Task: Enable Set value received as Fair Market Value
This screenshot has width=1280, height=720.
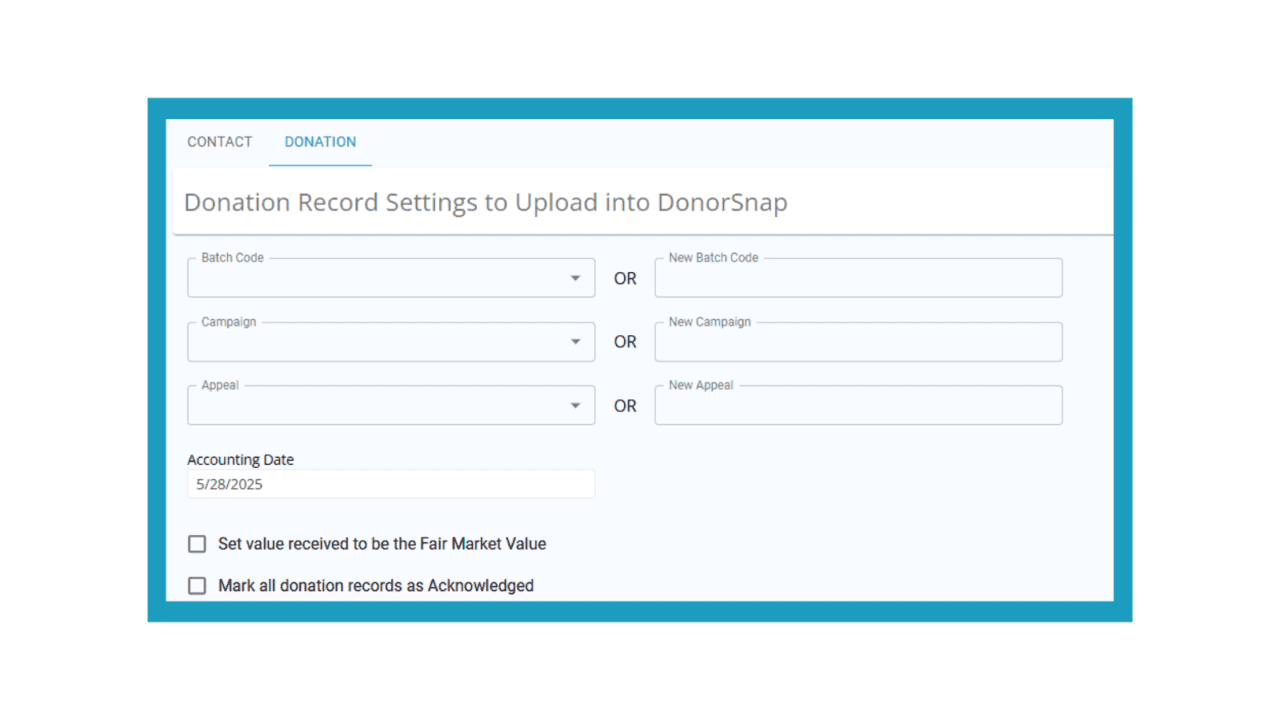Action: (x=197, y=543)
